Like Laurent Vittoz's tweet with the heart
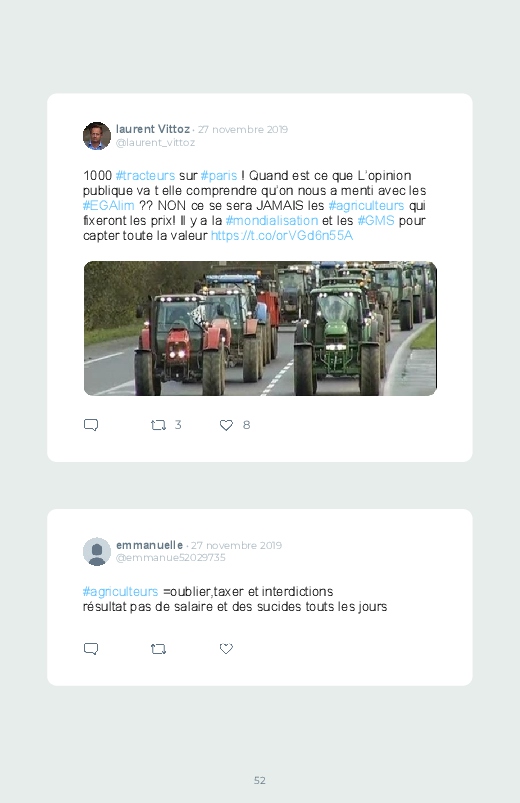 click(x=226, y=425)
